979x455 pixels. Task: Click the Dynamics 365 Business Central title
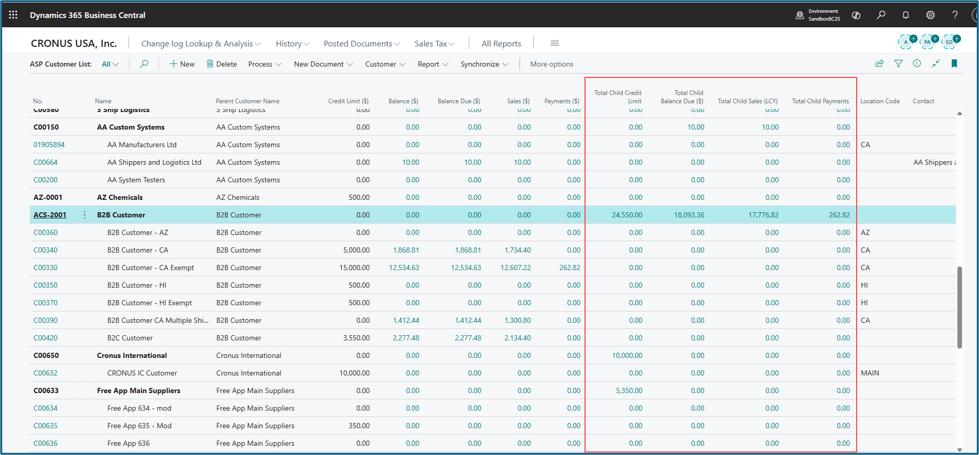click(x=87, y=15)
